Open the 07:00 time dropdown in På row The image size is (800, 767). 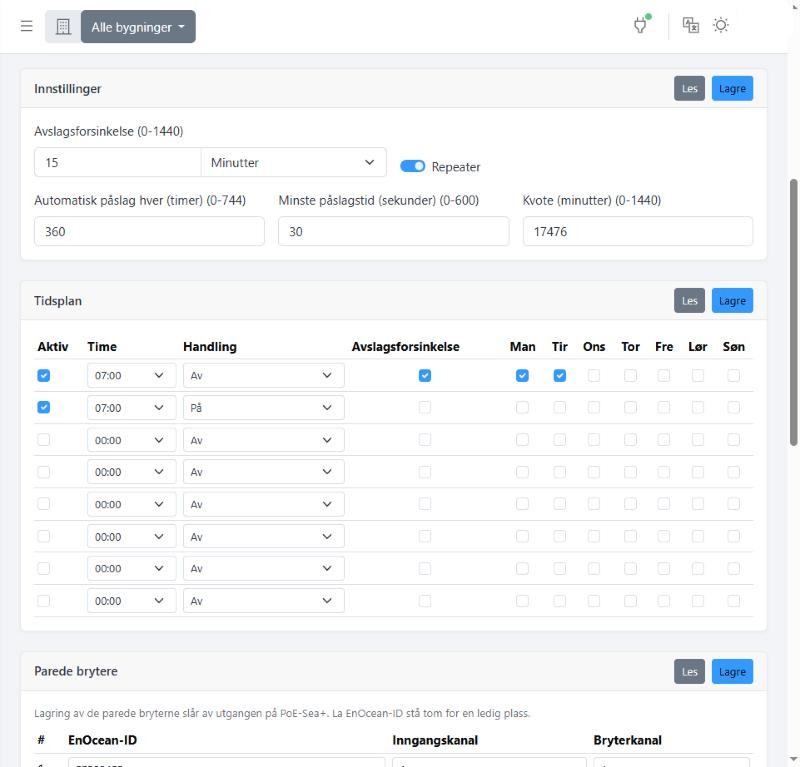[x=132, y=407]
